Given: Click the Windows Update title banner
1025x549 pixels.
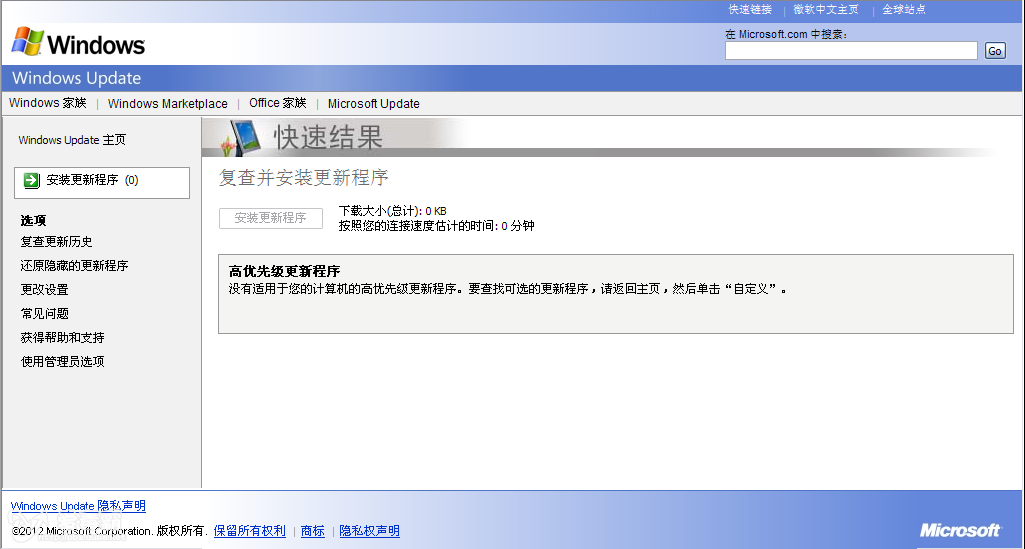Looking at the screenshot, I should (x=76, y=78).
